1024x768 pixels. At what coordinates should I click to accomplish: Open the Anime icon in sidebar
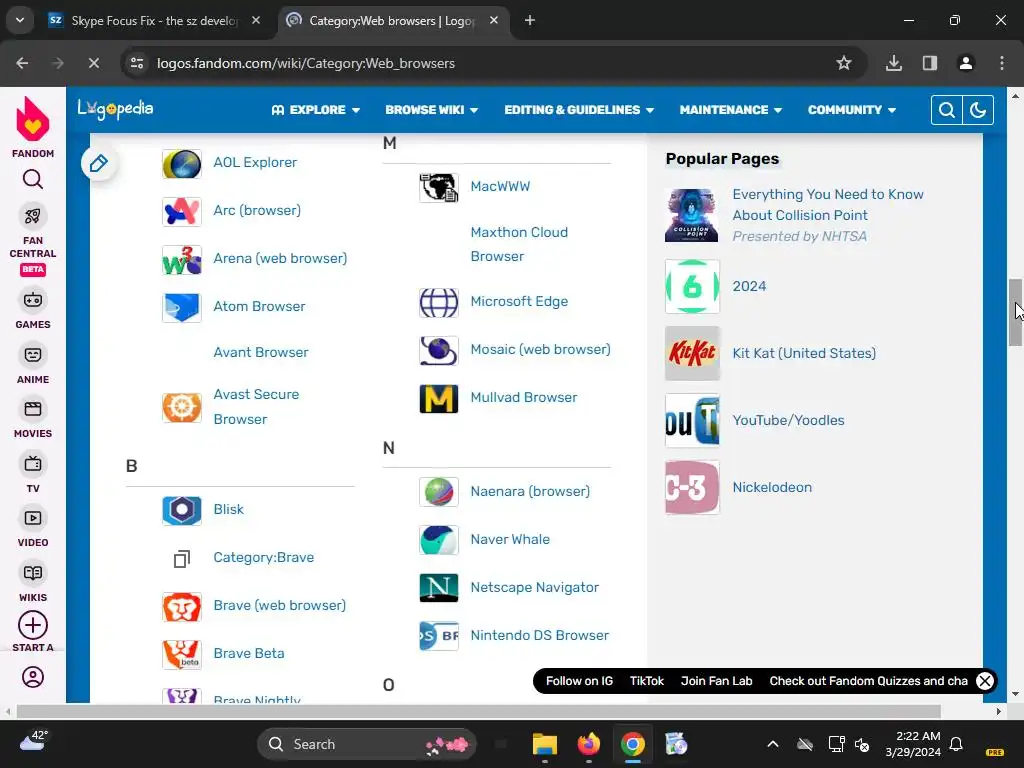(x=33, y=355)
